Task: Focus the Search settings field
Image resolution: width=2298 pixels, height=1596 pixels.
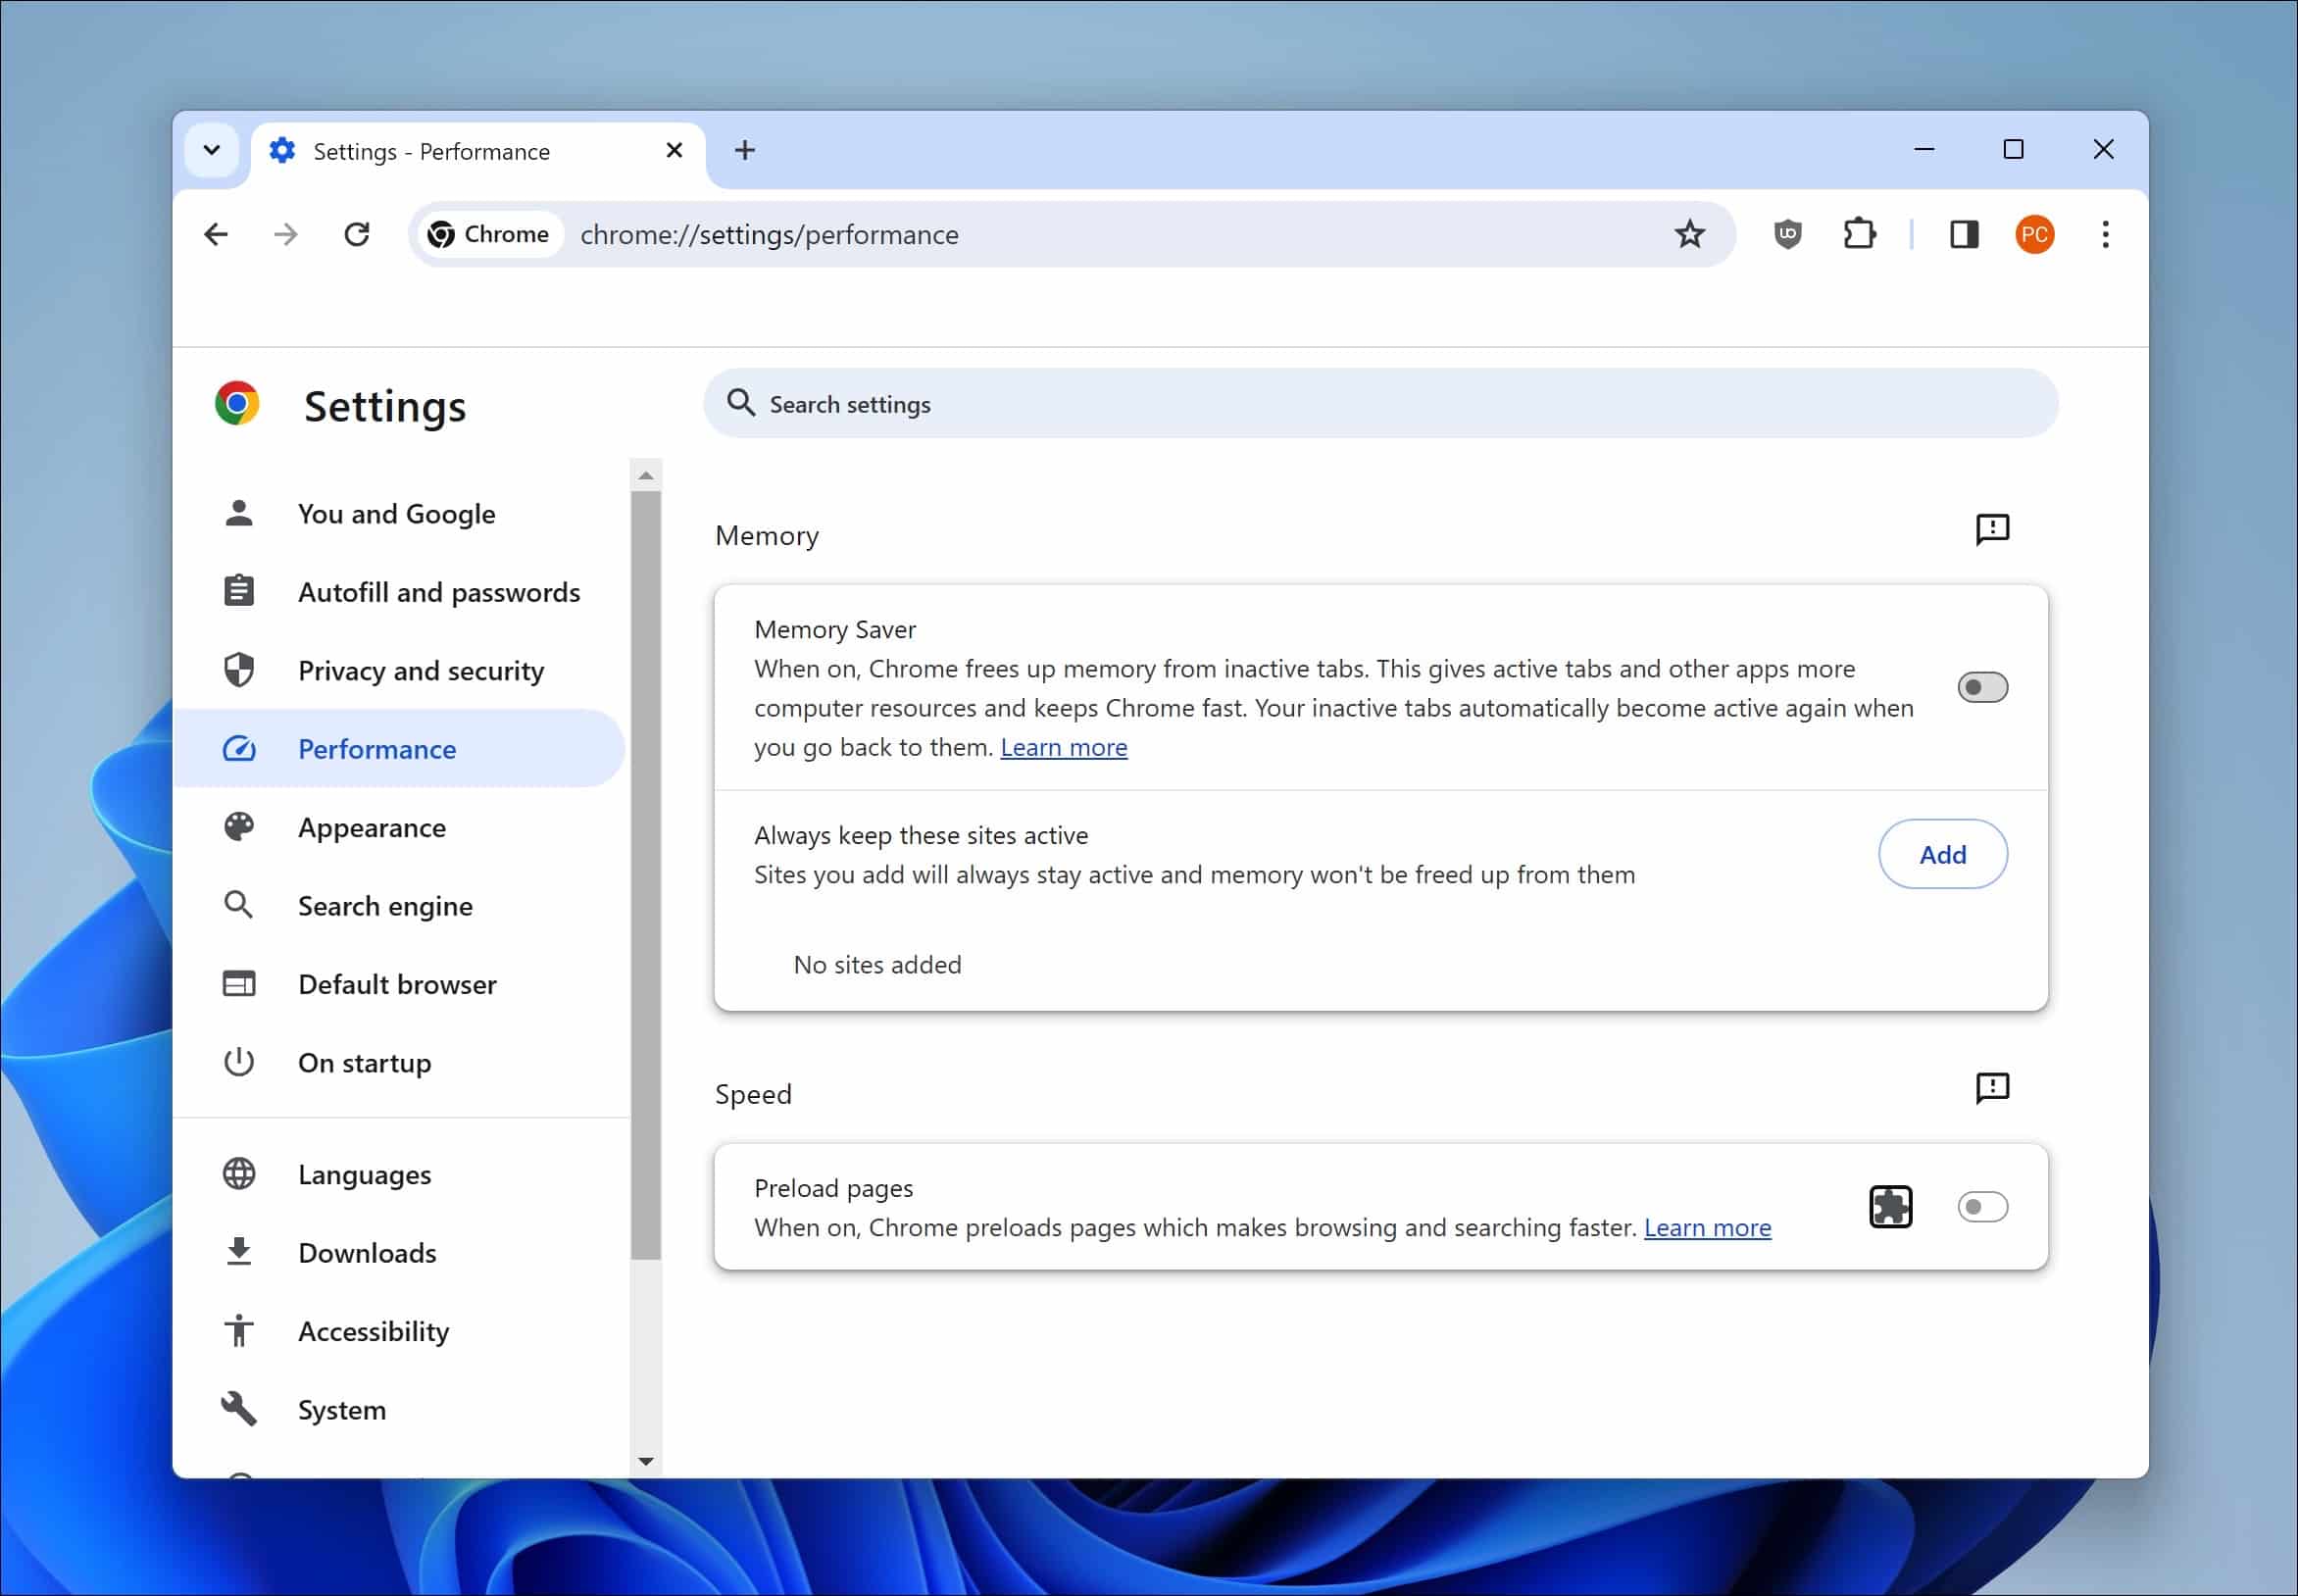Action: point(1380,403)
